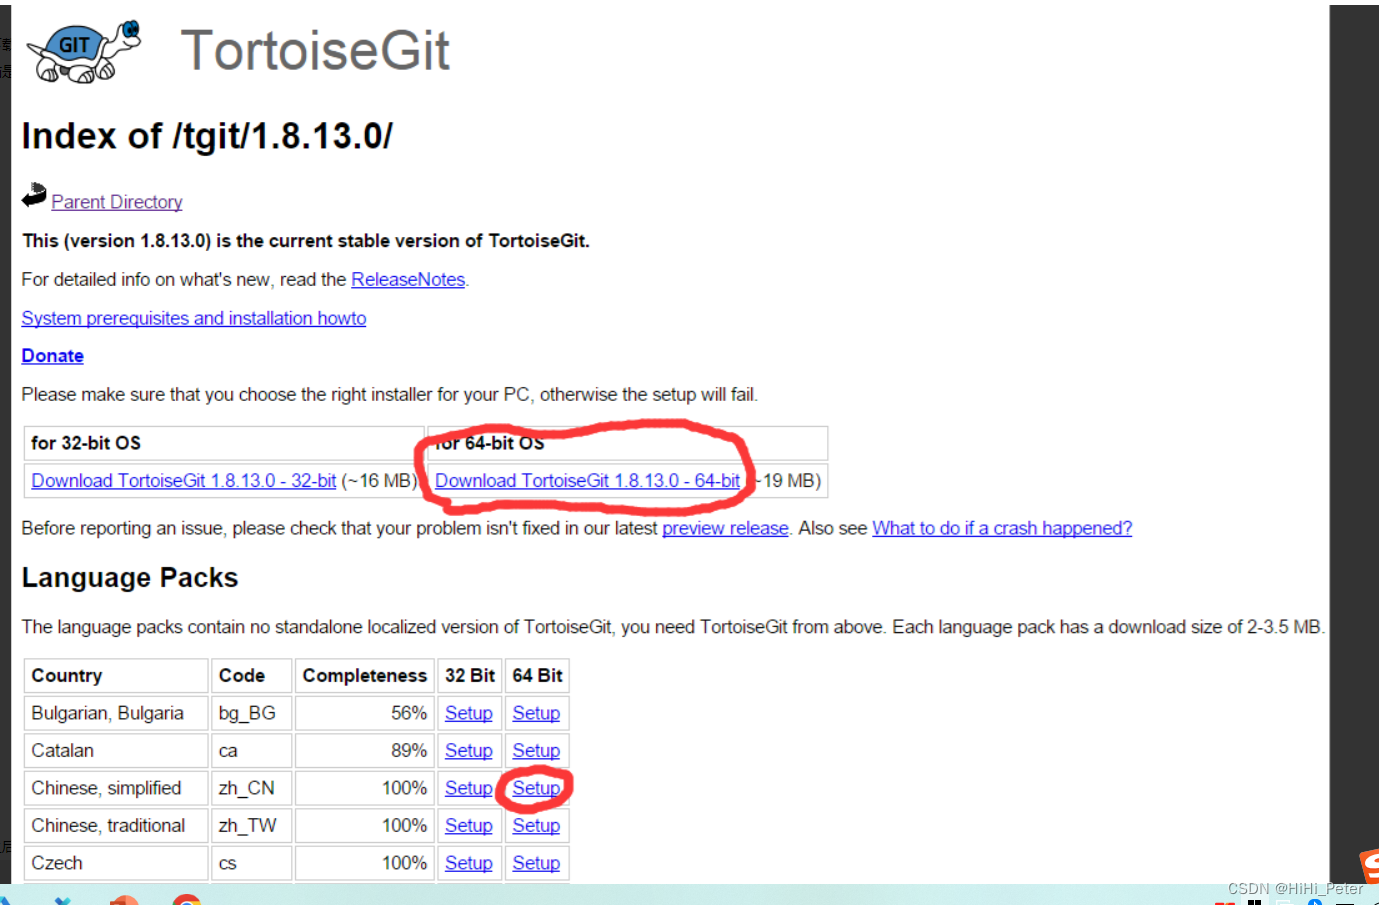Viewport: 1379px width, 905px height.
Task: Click the current stable version notice text
Action: click(x=306, y=241)
